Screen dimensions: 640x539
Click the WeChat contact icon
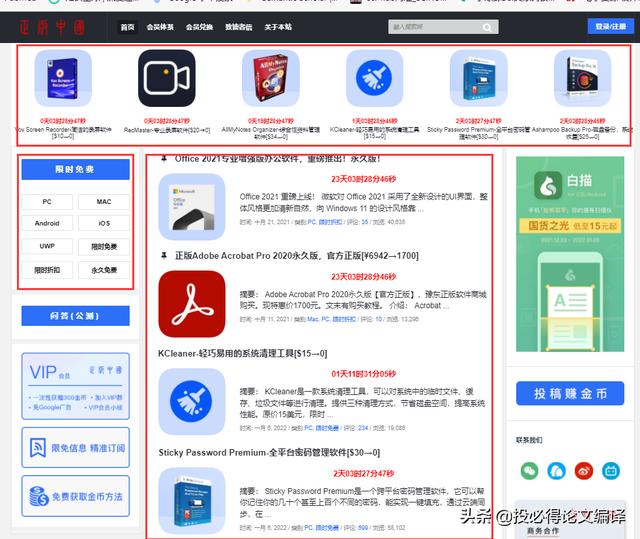coord(529,470)
